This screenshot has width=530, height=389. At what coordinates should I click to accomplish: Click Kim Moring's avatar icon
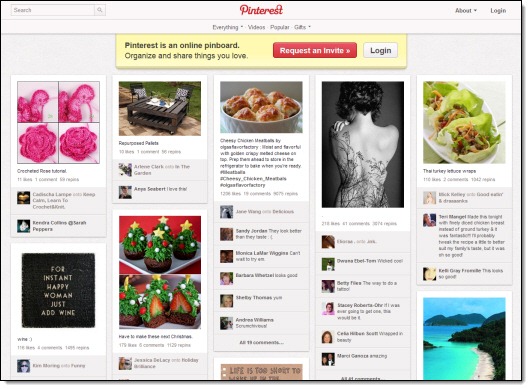coord(24,366)
